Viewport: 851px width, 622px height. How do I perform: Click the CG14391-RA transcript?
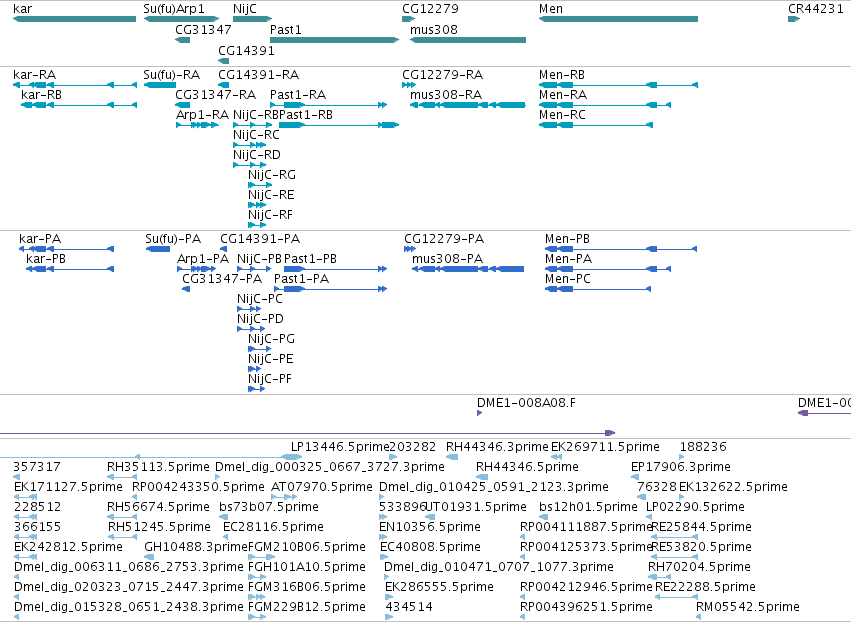click(224, 85)
